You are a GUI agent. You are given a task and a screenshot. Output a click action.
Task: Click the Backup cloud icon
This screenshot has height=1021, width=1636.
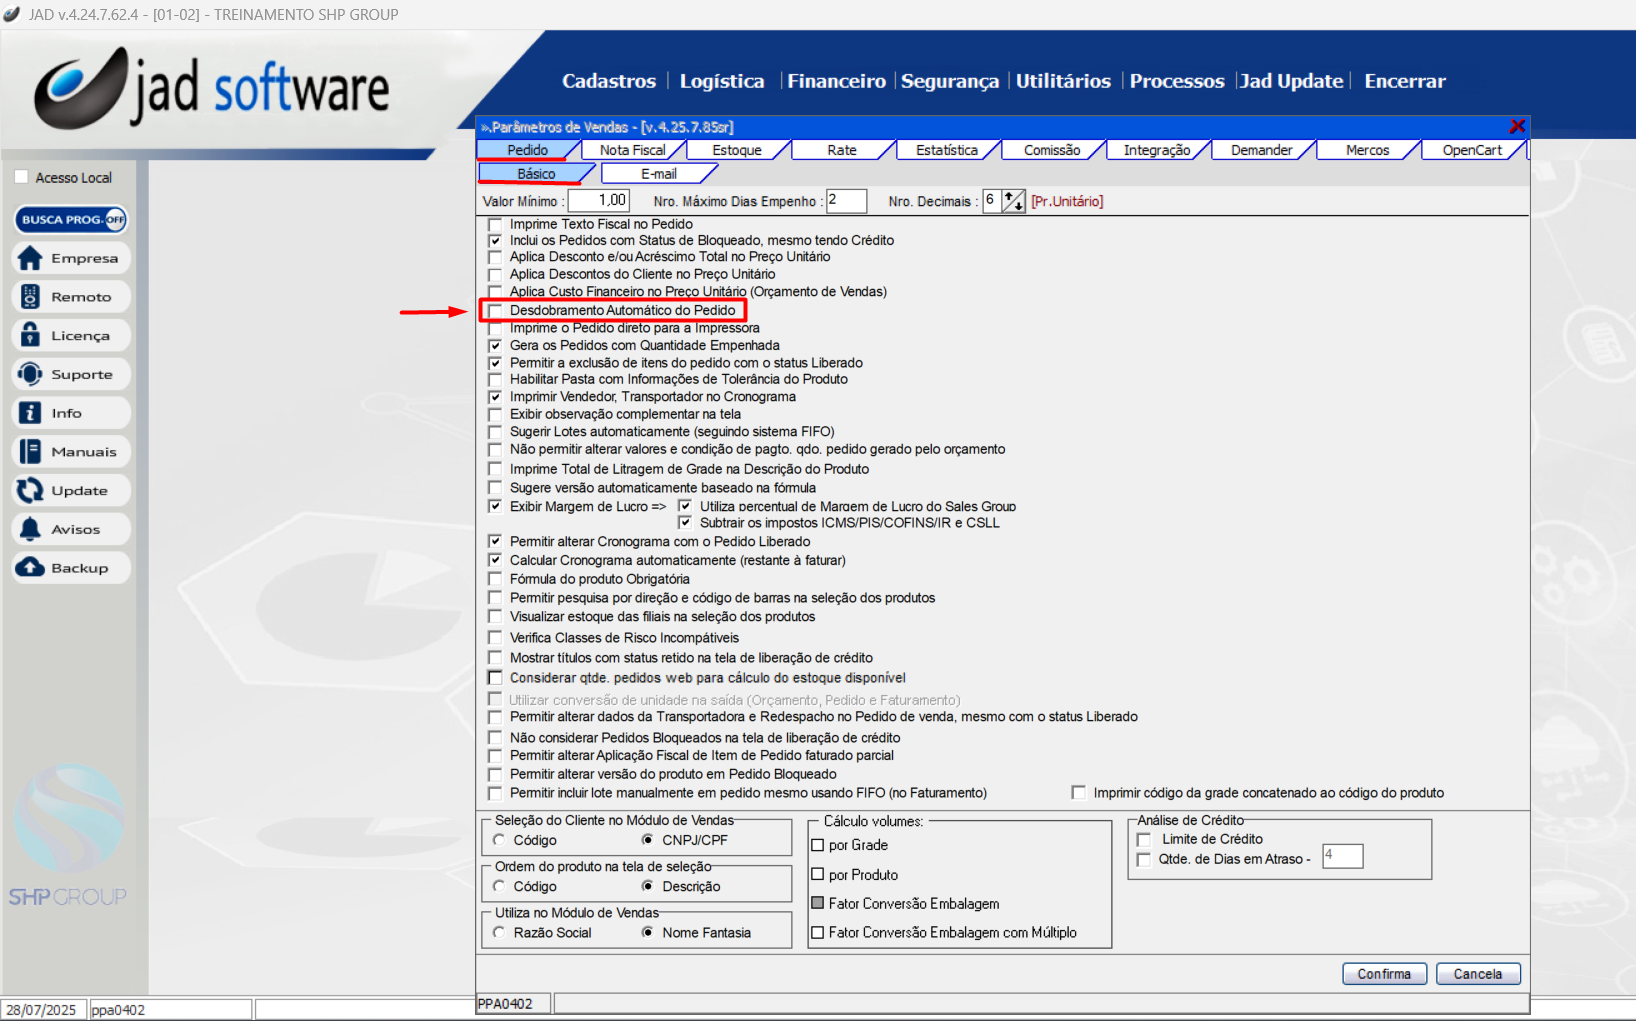pos(31,568)
